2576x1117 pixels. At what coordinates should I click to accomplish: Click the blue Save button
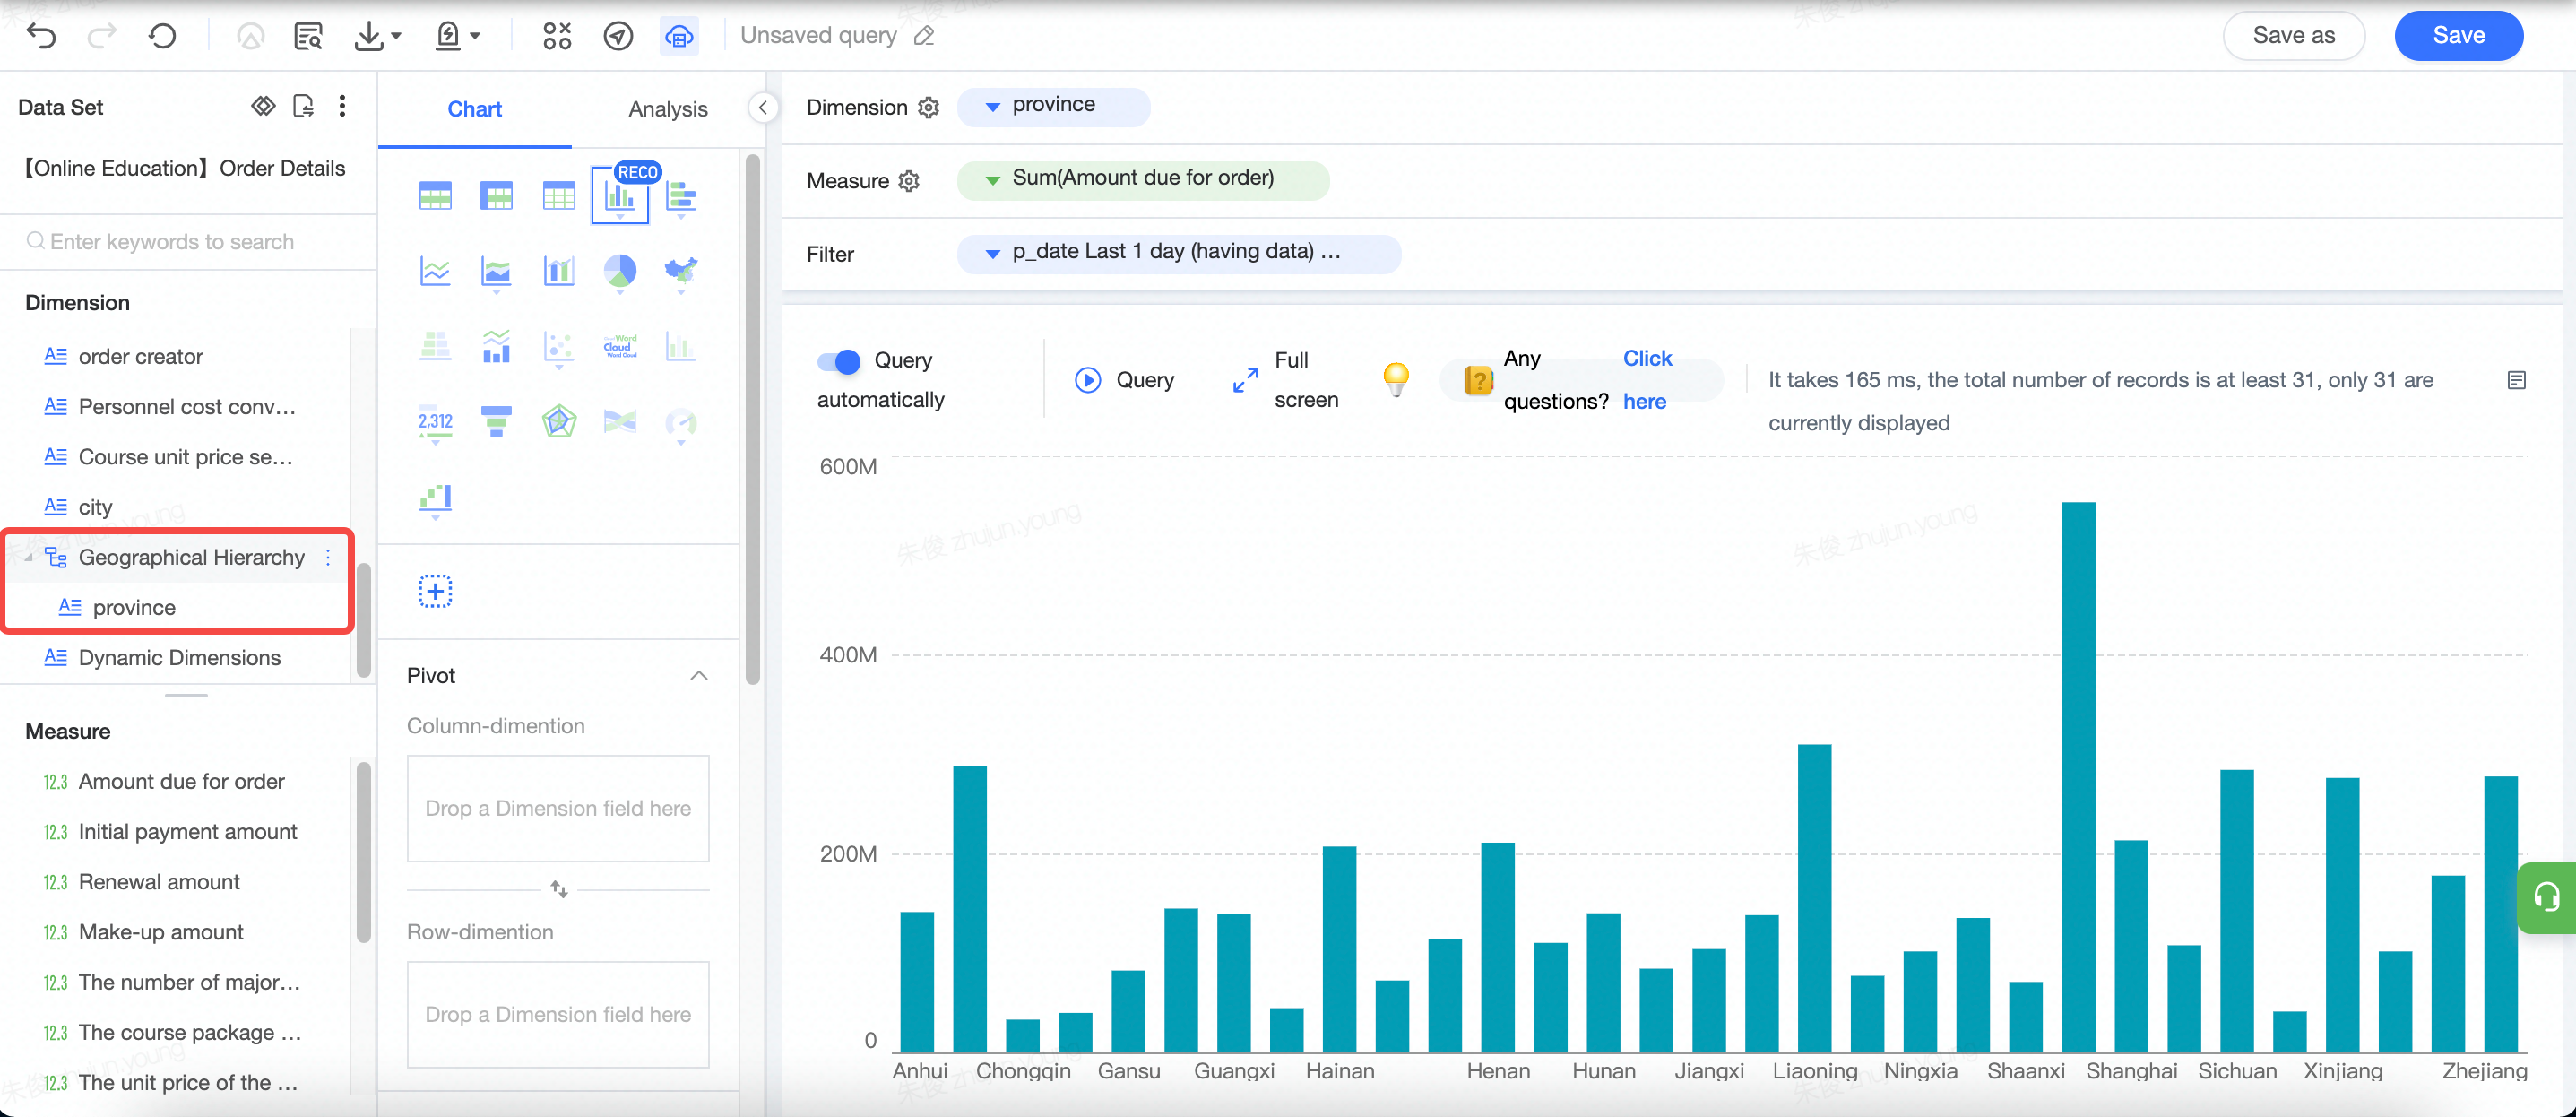tap(2458, 36)
